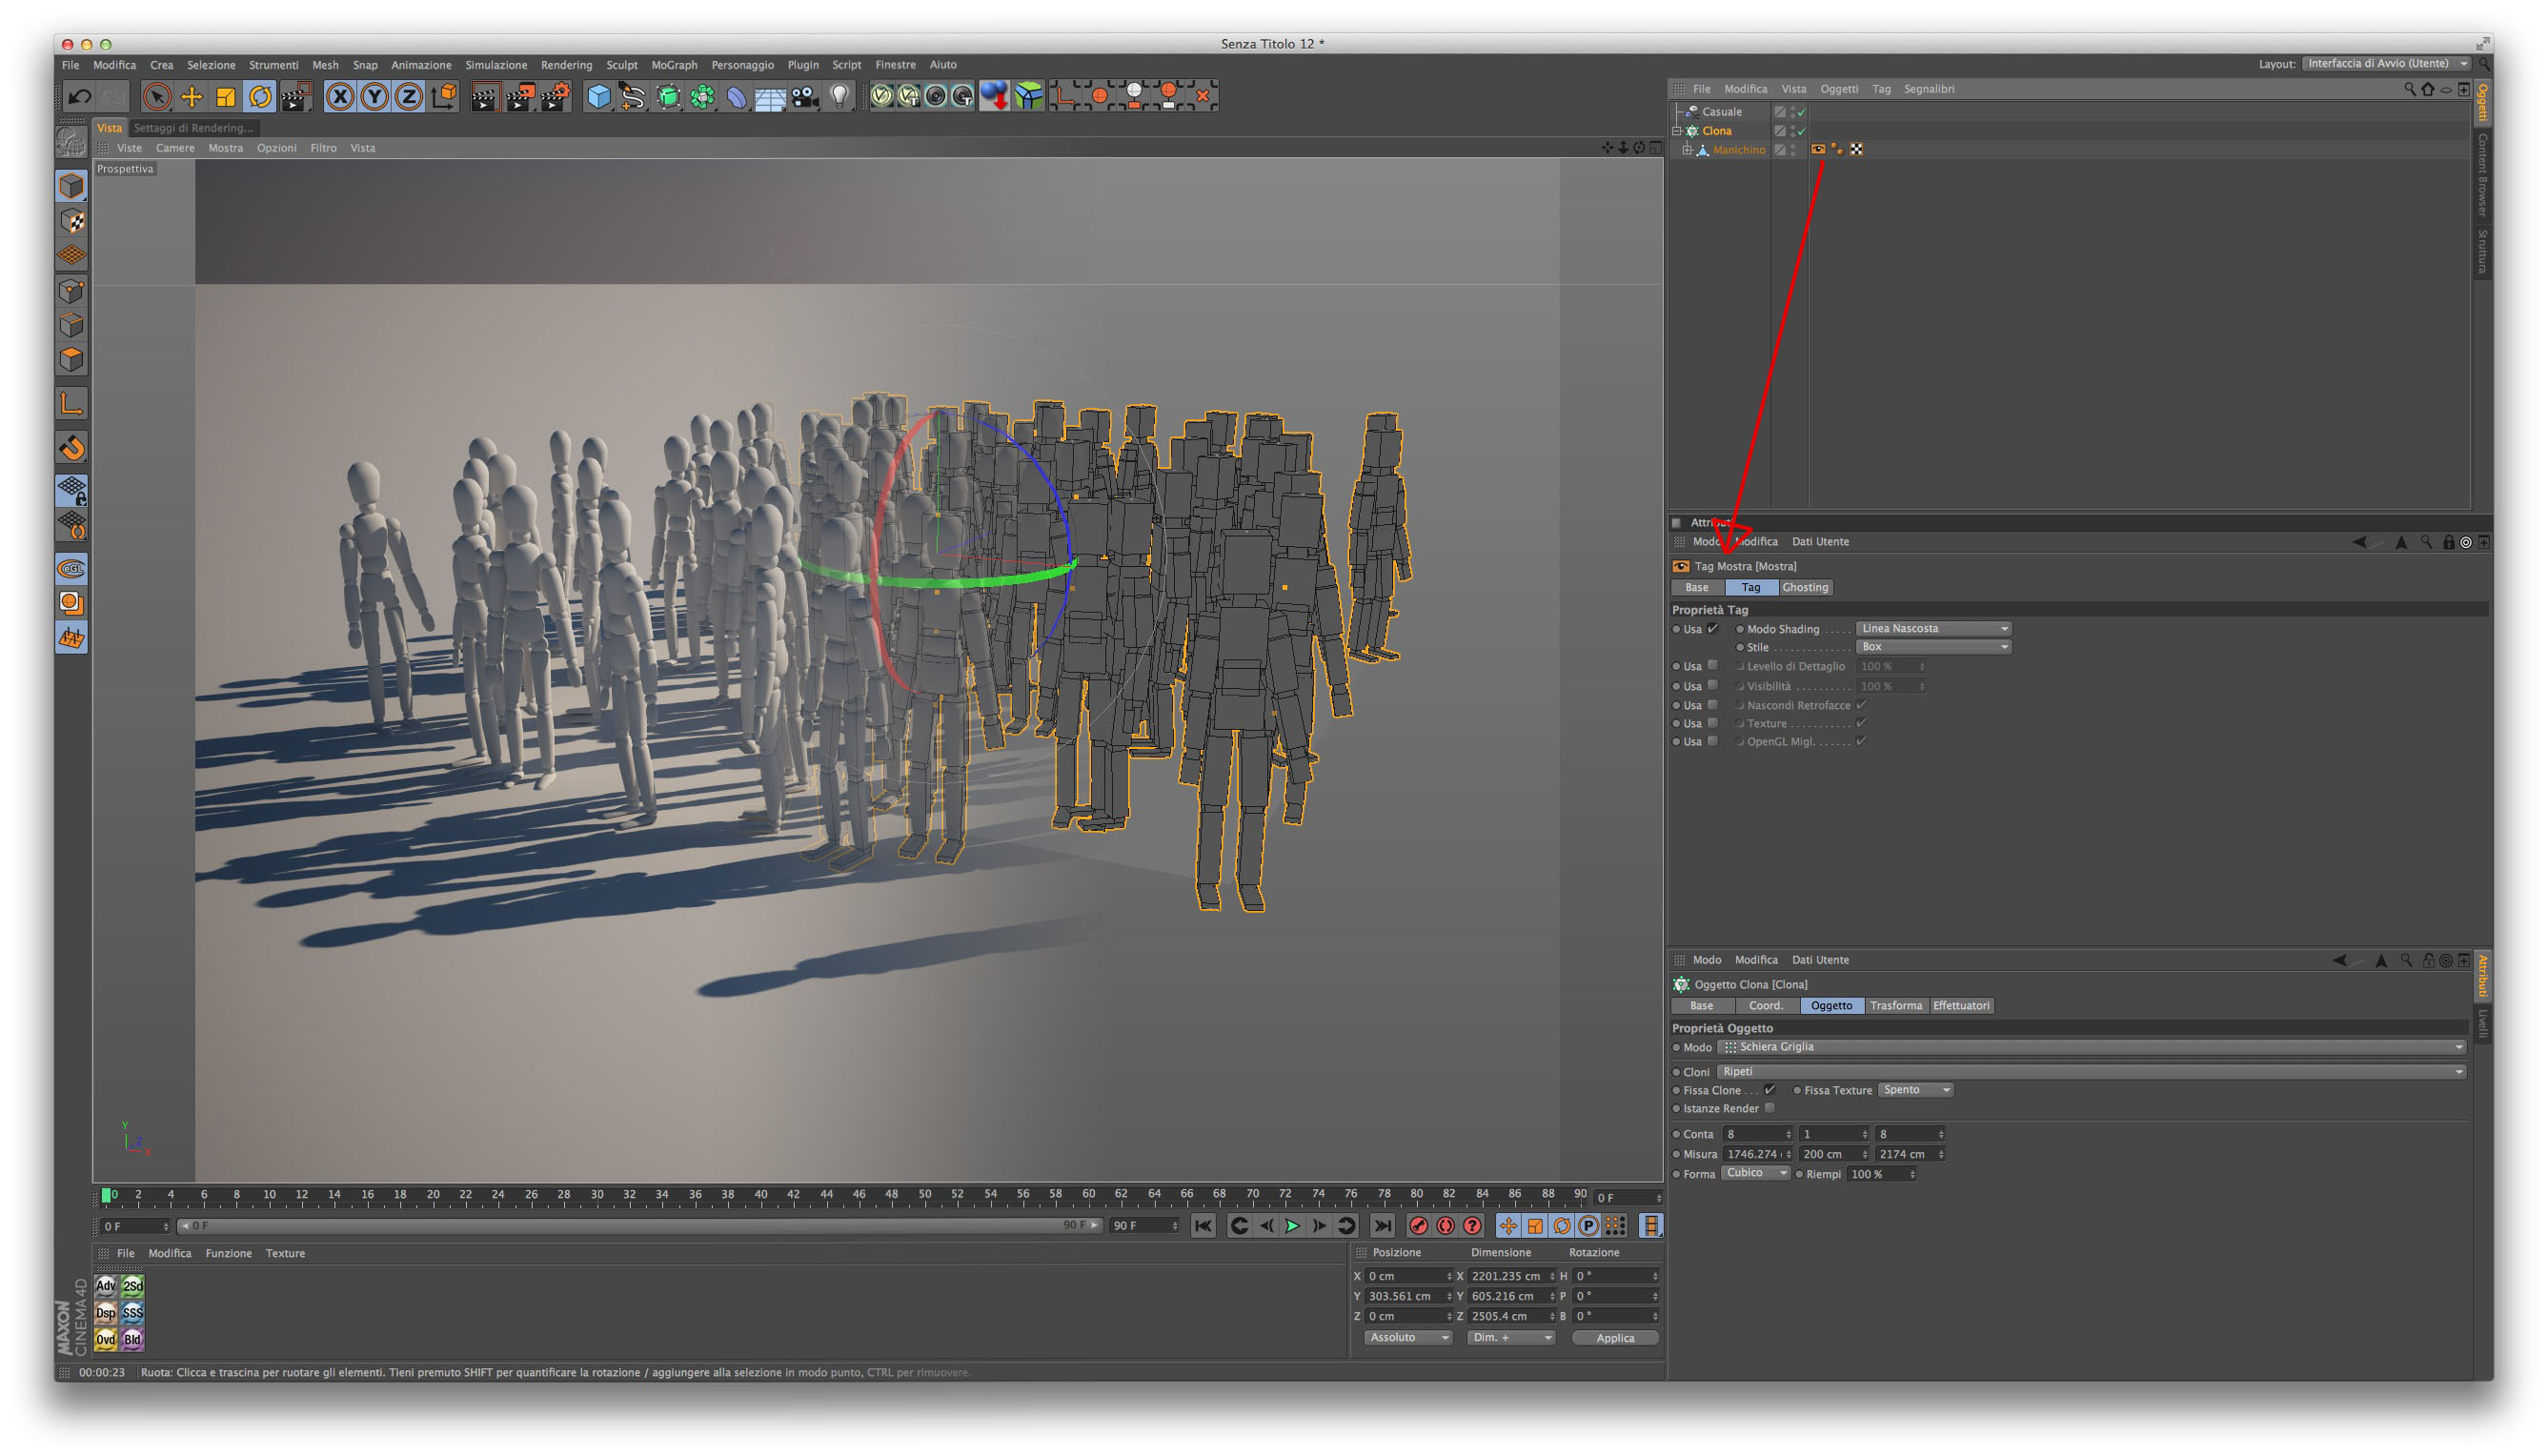Add a light object (bulb icon)
This screenshot has width=2548, height=1456.
[840, 97]
